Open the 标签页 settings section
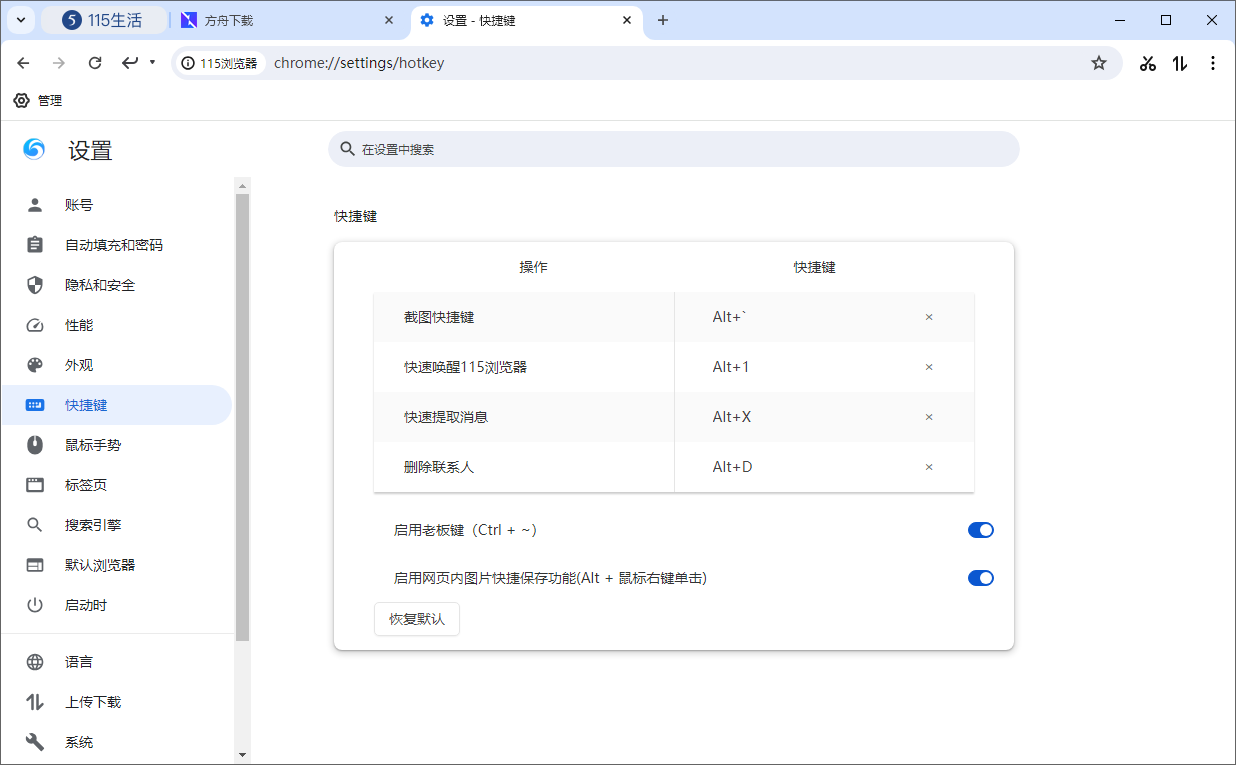Screen dimensions: 1236x765 pyautogui.click(x=84, y=484)
